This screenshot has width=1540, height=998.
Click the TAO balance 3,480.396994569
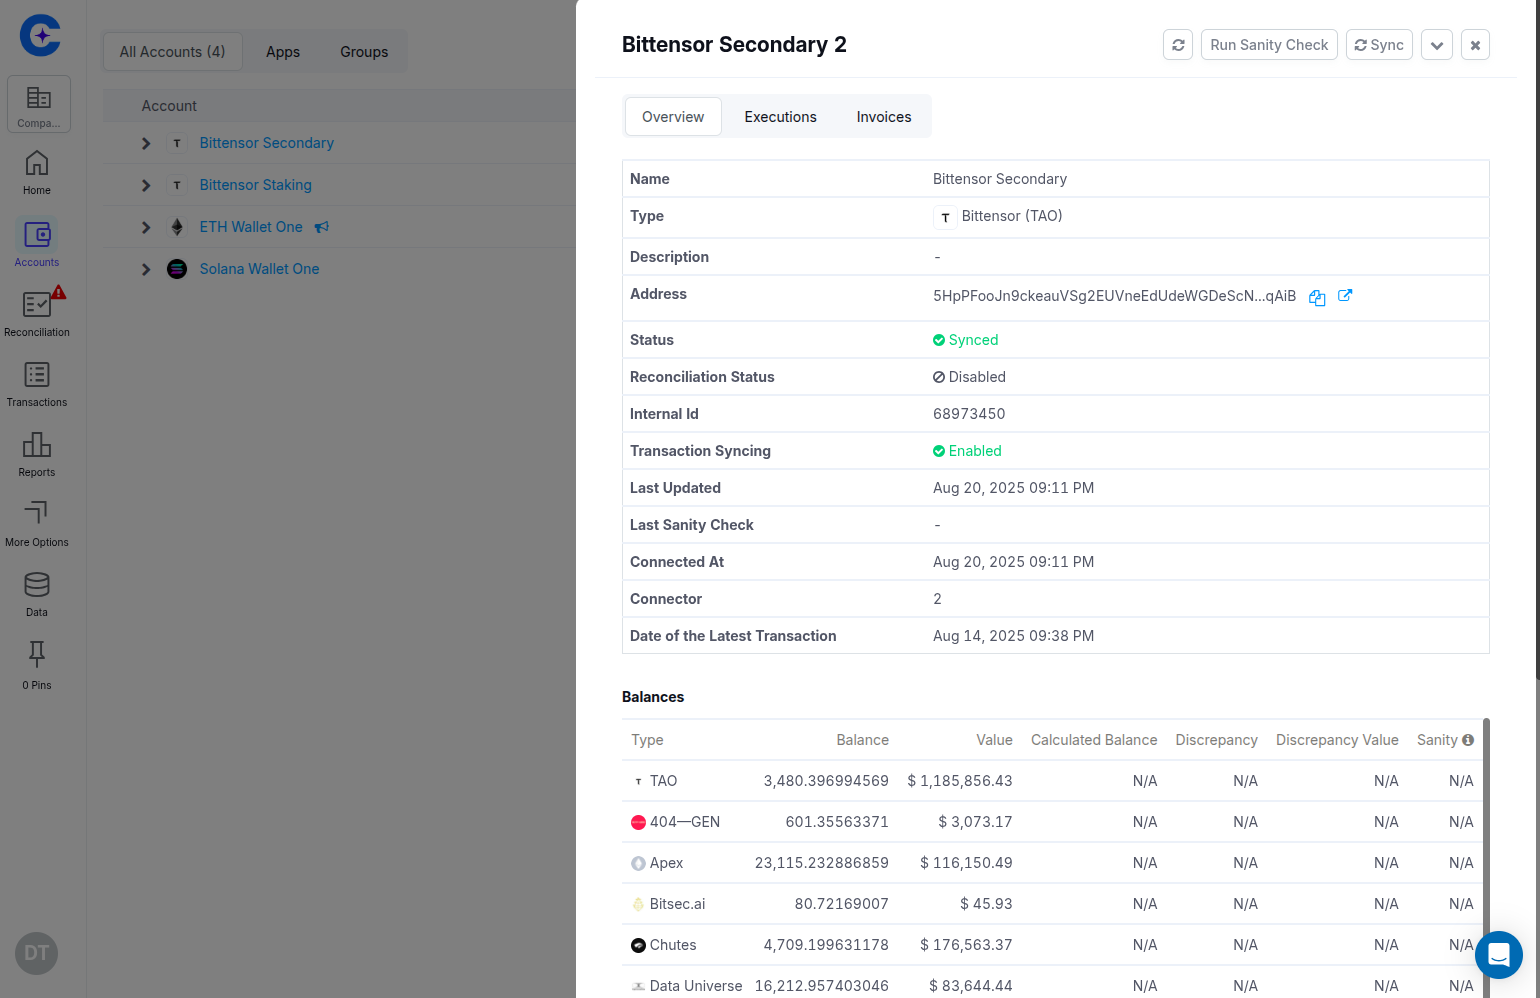[826, 781]
